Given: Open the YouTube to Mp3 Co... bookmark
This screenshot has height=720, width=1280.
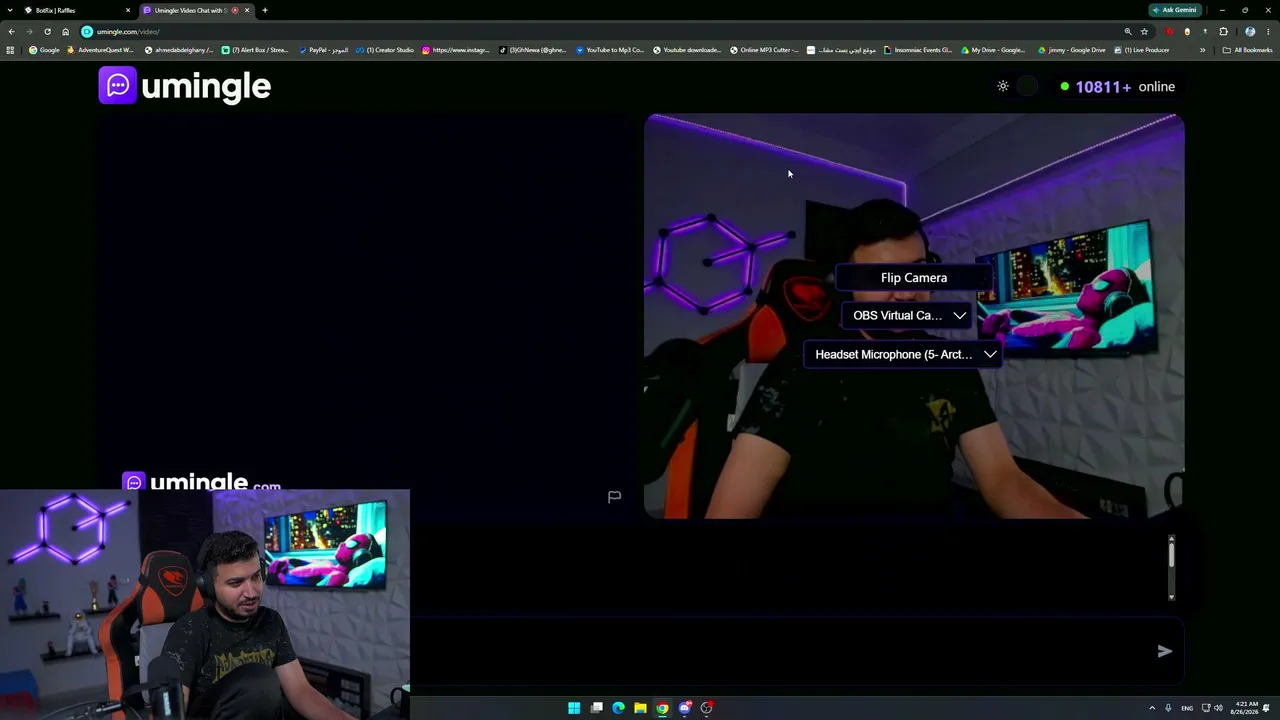Looking at the screenshot, I should pos(610,50).
